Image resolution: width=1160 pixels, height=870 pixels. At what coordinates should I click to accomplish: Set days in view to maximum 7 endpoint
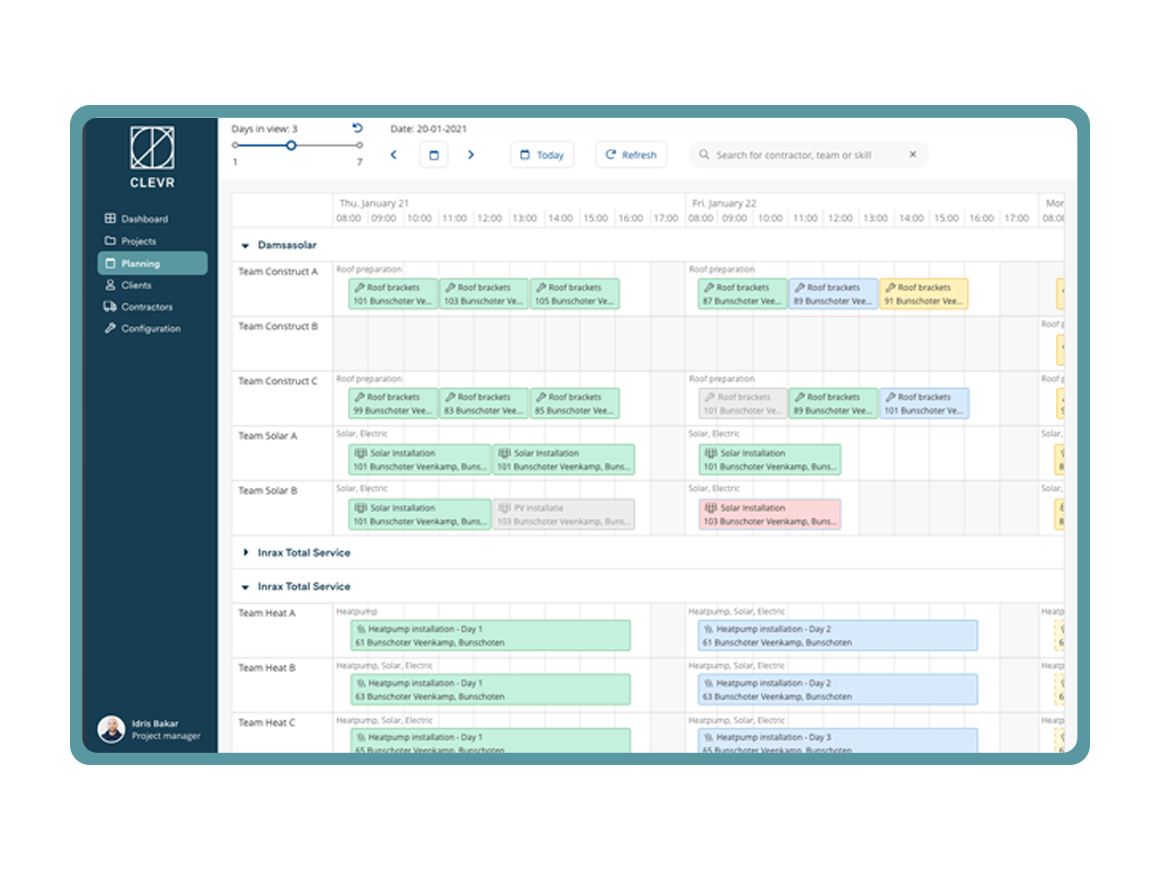pyautogui.click(x=360, y=146)
